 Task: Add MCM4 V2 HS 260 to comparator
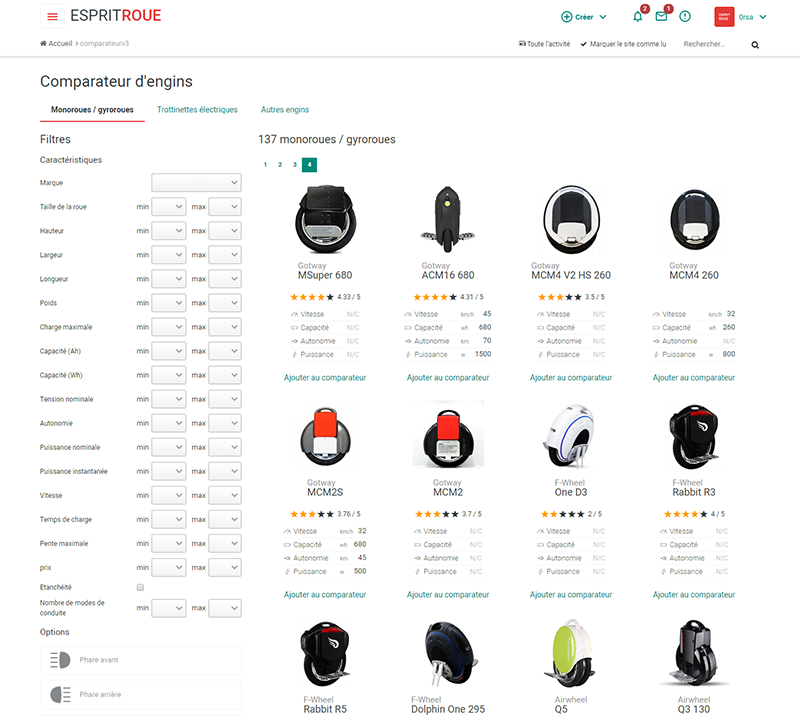pos(571,378)
